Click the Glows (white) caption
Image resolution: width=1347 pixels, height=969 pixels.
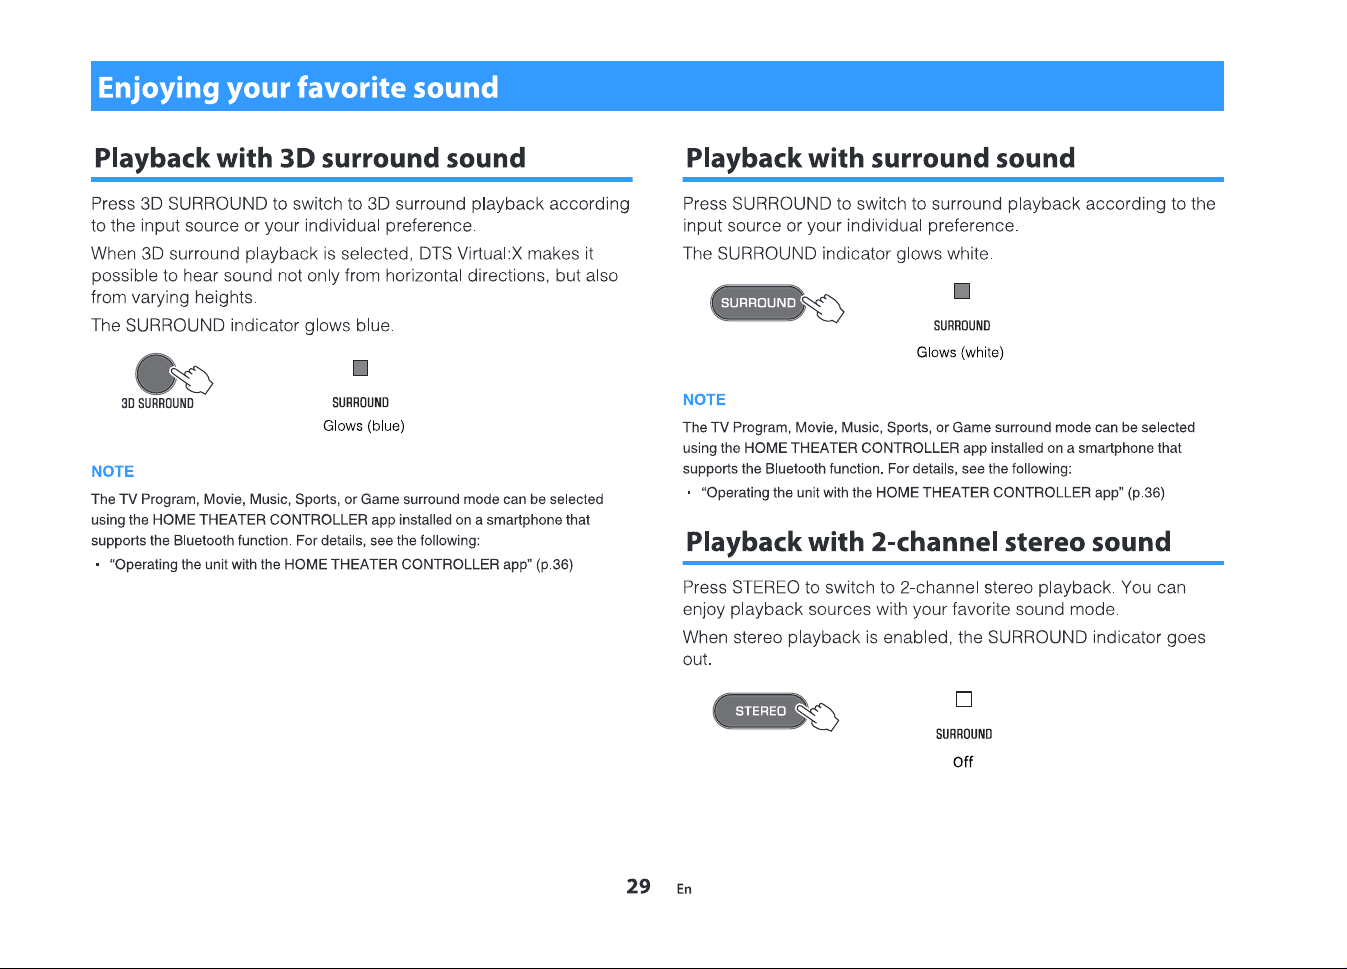coord(960,352)
